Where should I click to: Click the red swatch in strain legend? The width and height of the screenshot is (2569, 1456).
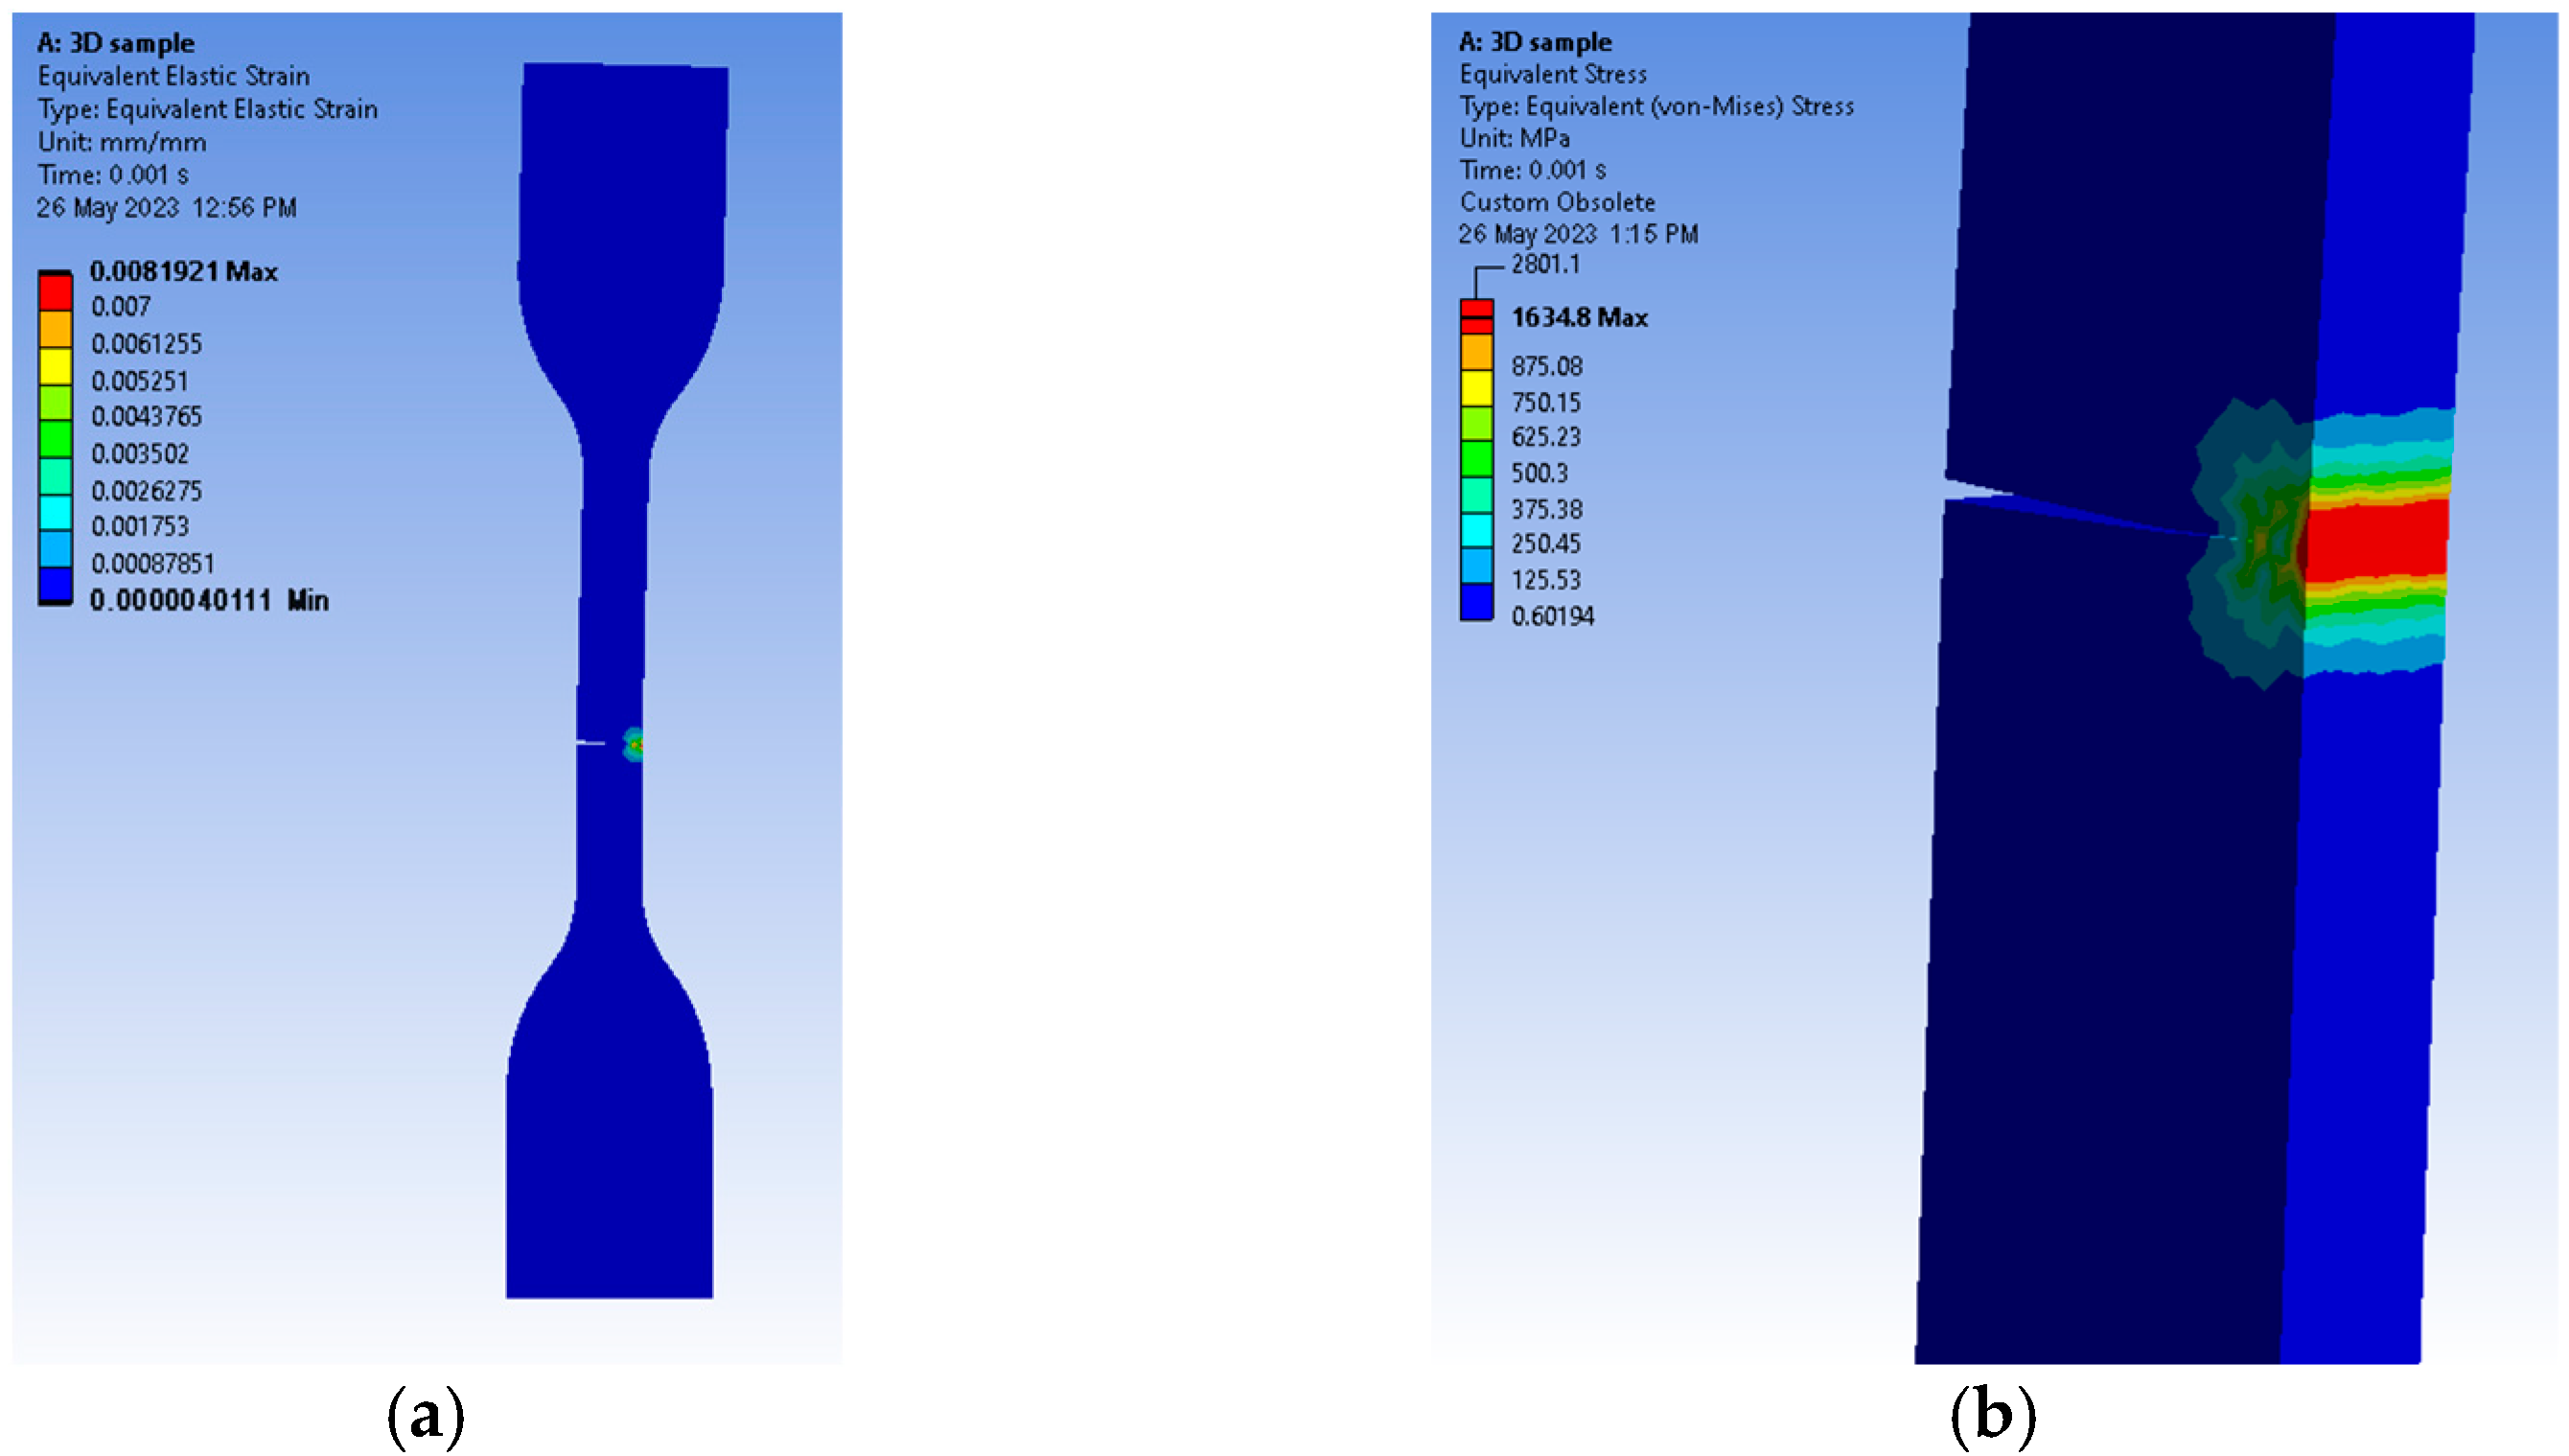pos(55,292)
